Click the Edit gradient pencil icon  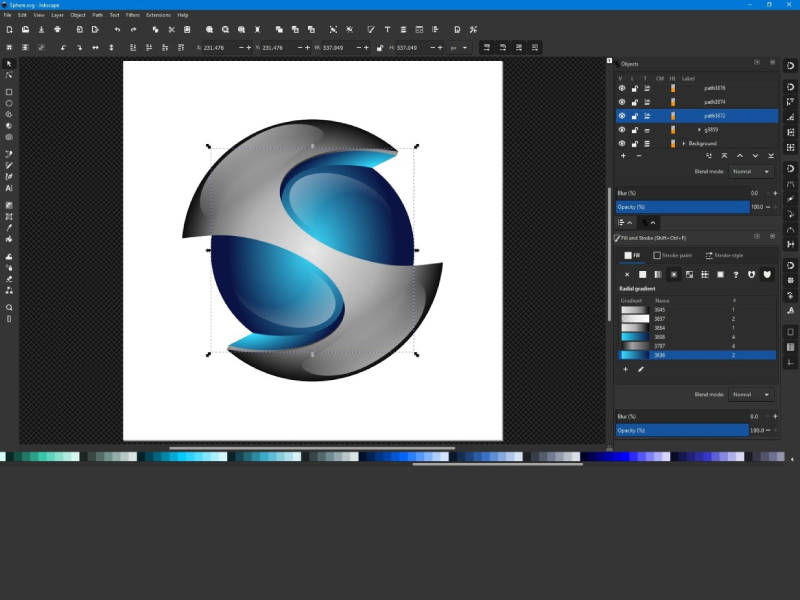(x=640, y=368)
